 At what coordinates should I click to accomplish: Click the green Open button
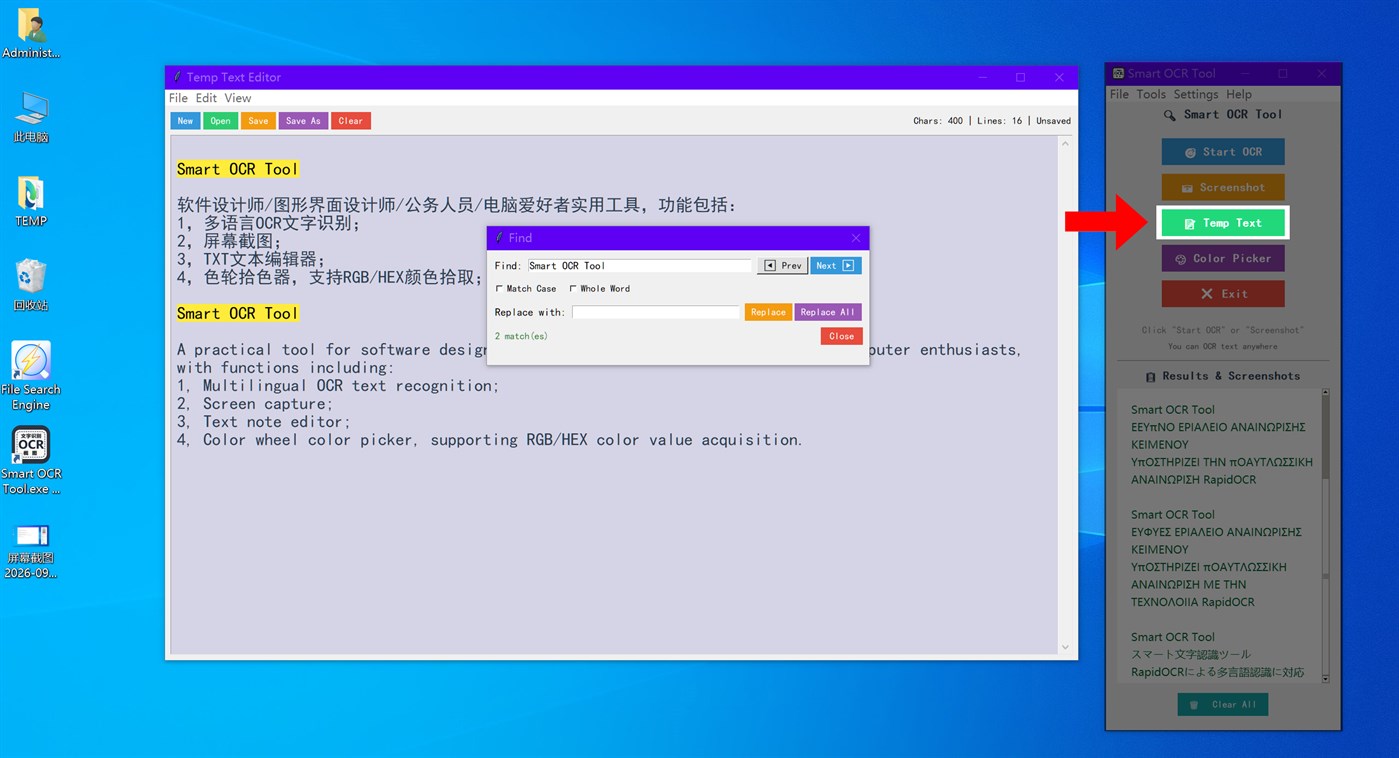[x=220, y=121]
